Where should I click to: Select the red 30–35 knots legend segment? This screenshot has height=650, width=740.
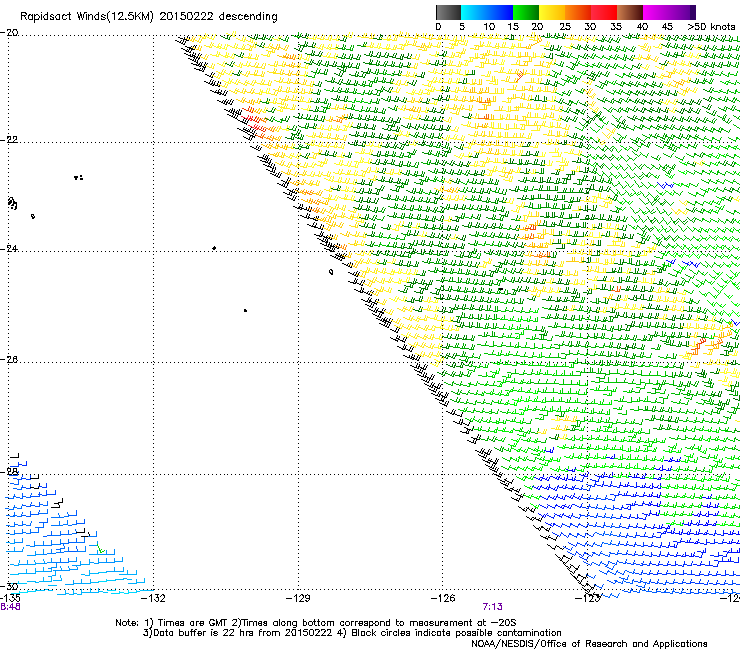click(604, 12)
